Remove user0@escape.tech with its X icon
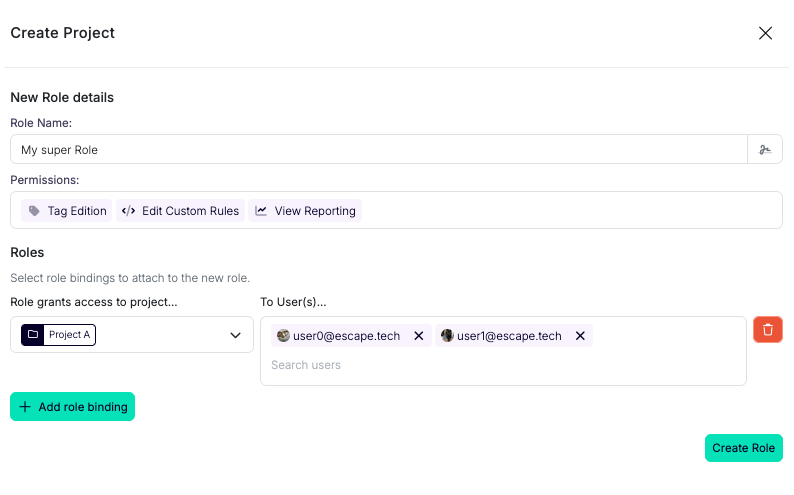Screen dimensions: 794x495 coord(419,336)
